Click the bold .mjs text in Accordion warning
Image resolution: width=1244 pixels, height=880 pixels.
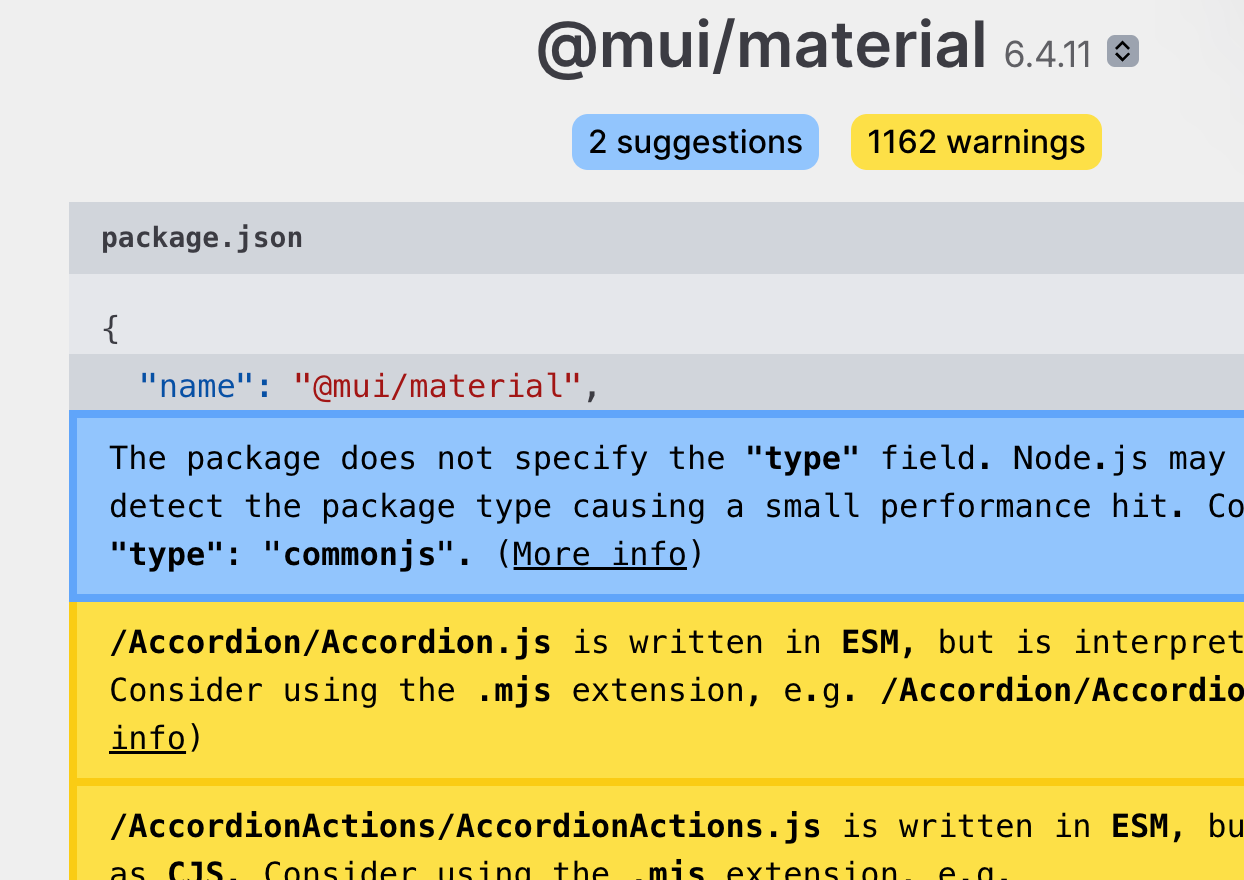click(514, 690)
